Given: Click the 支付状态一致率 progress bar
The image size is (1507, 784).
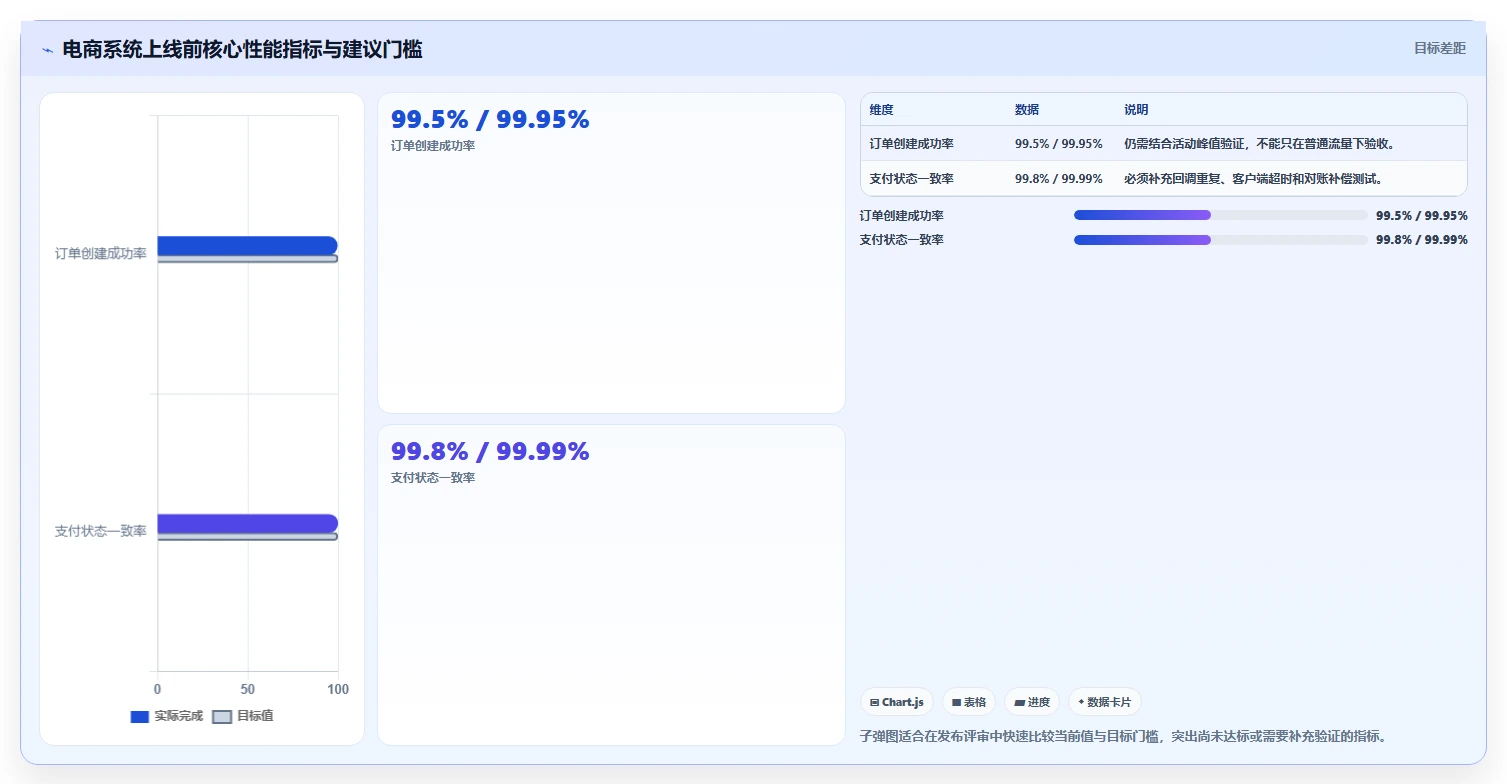Looking at the screenshot, I should pyautogui.click(x=1220, y=240).
